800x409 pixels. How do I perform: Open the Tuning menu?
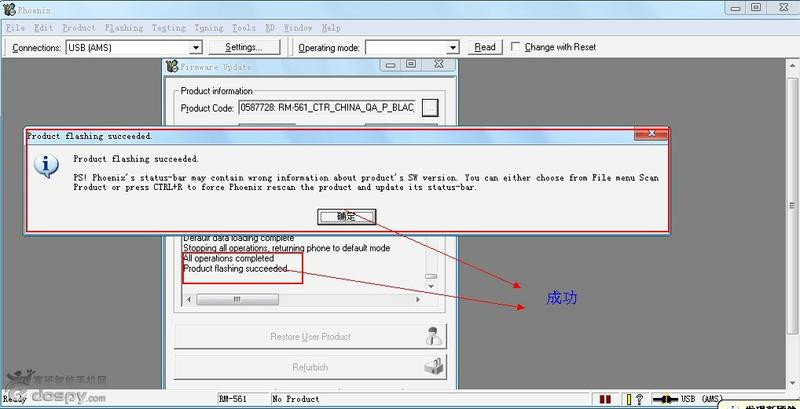point(209,28)
